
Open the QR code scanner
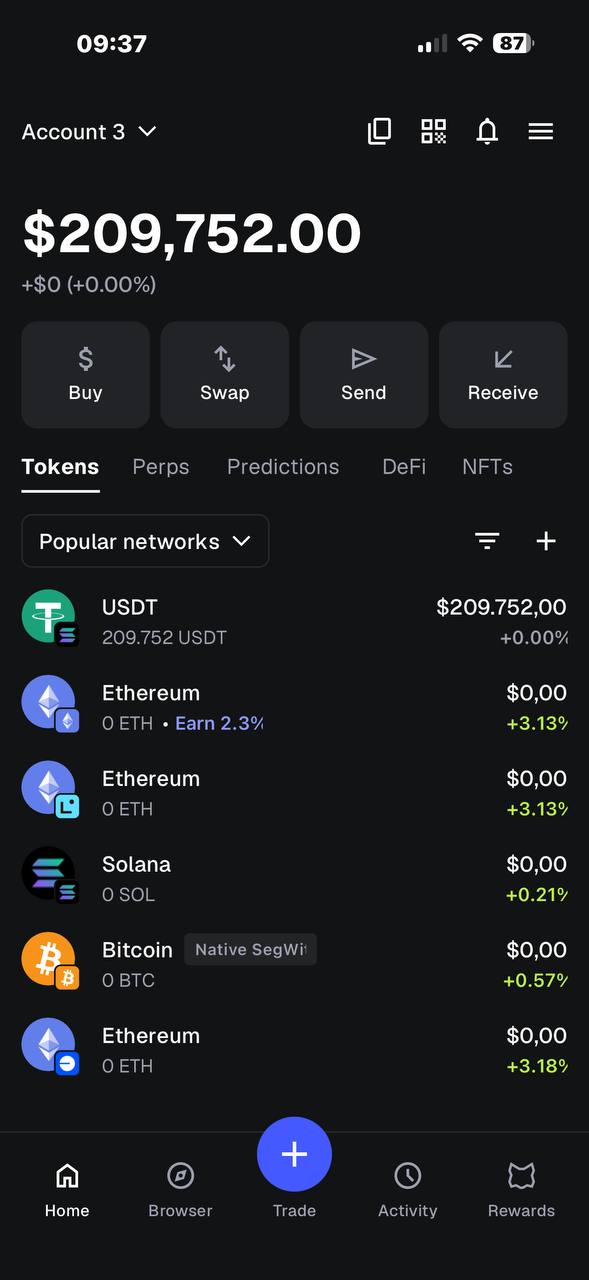(433, 131)
